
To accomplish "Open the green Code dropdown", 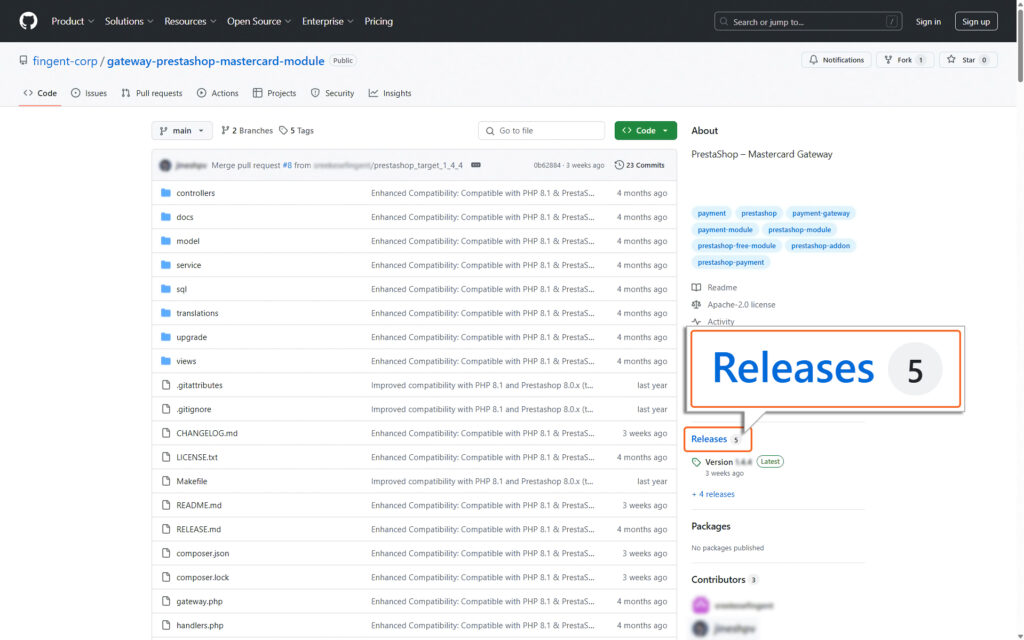I will click(x=645, y=130).
